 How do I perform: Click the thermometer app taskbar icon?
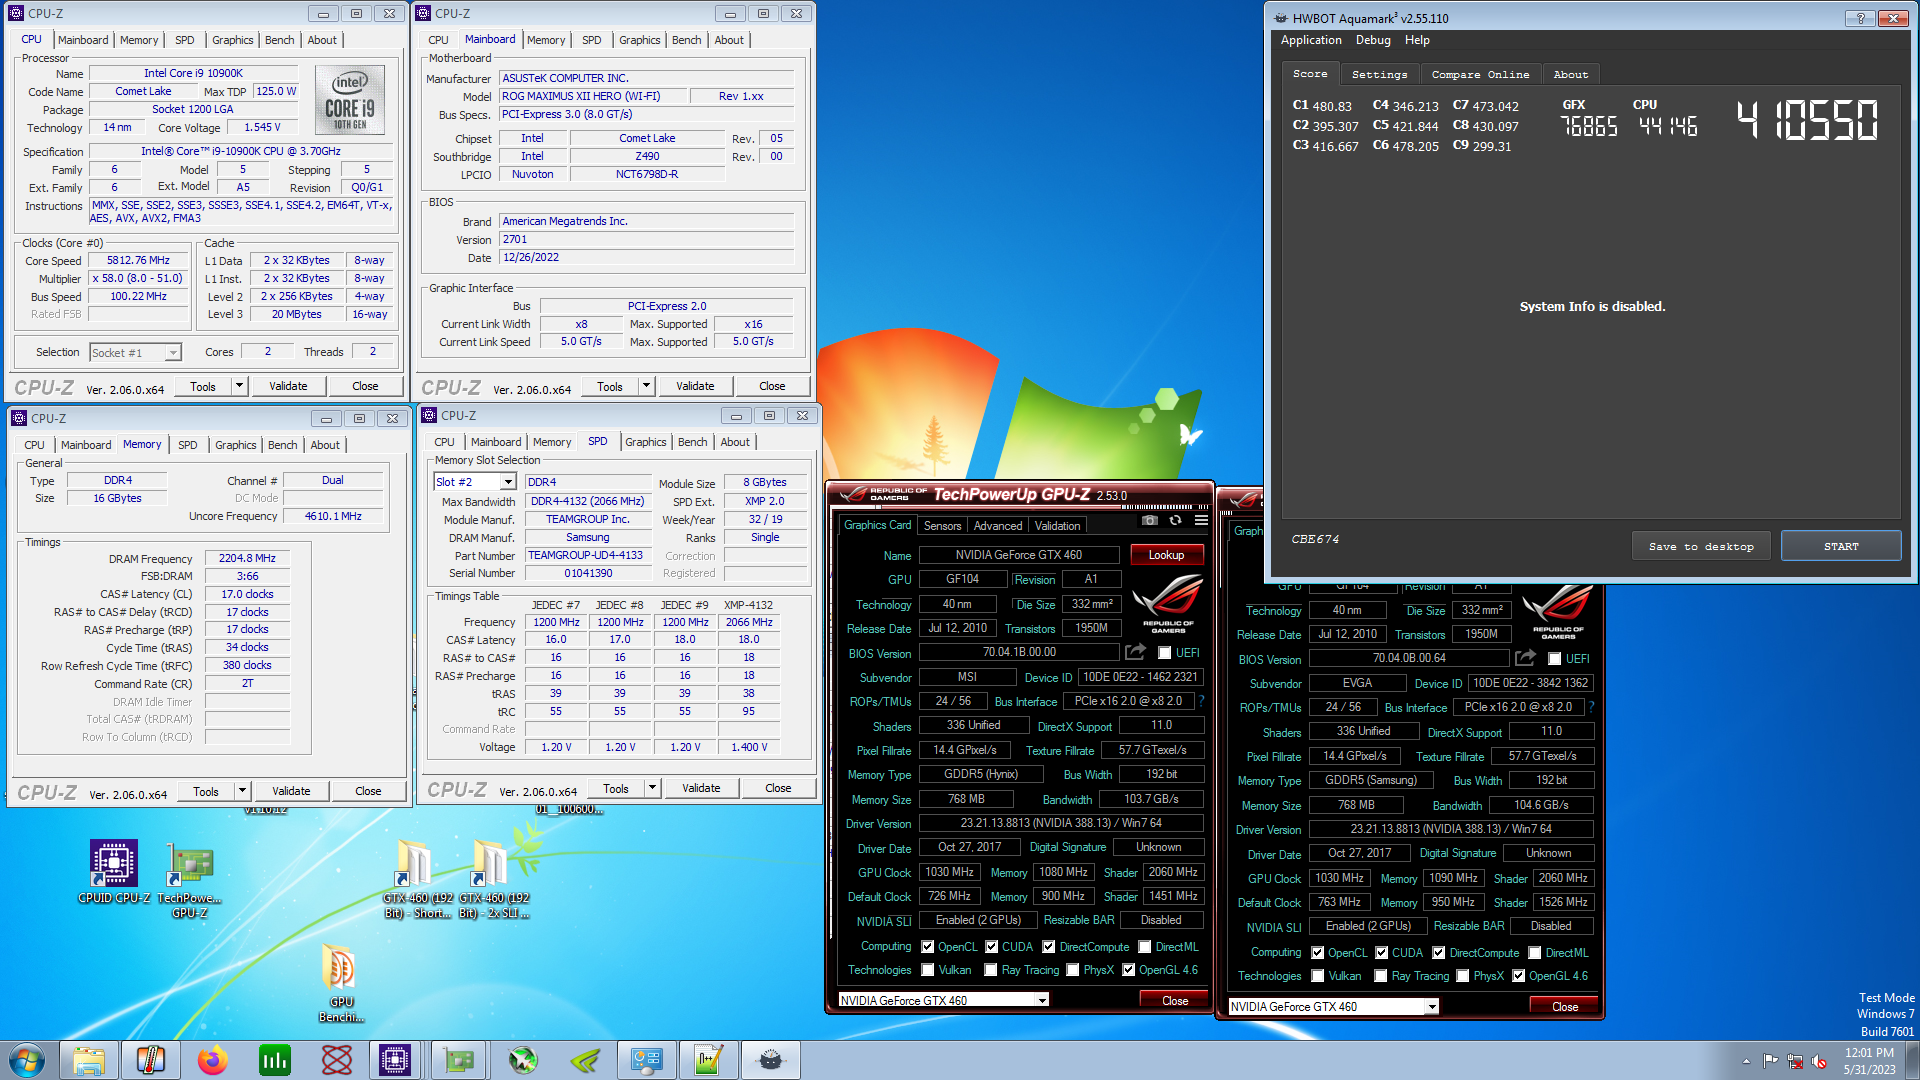pos(151,1060)
